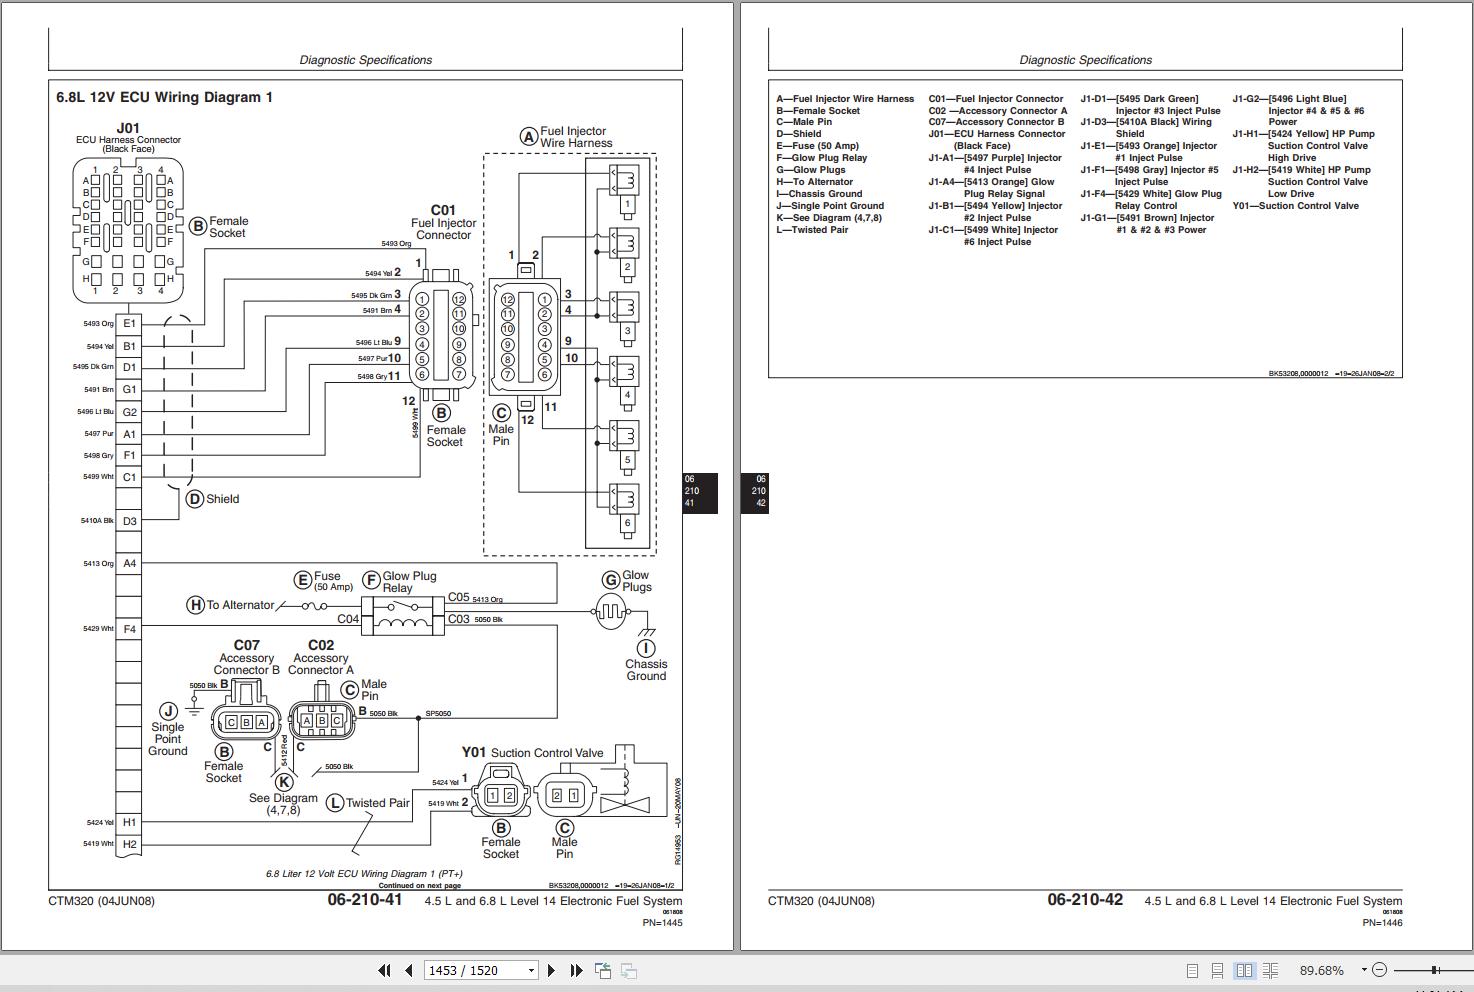Go to the next page
The height and width of the screenshot is (992, 1474).
tap(551, 970)
